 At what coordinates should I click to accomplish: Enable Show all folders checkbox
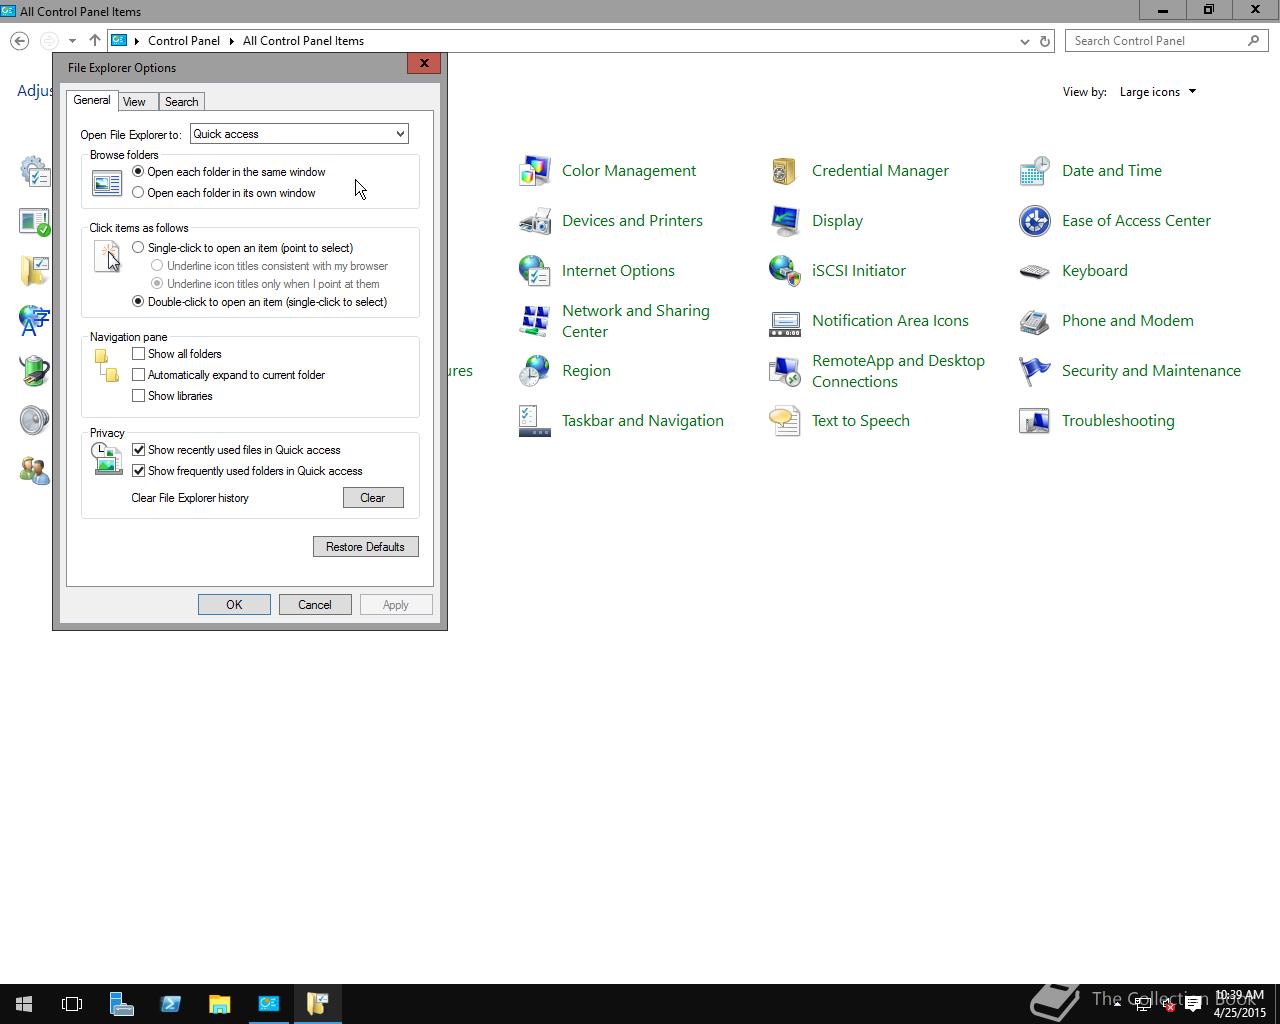click(139, 354)
